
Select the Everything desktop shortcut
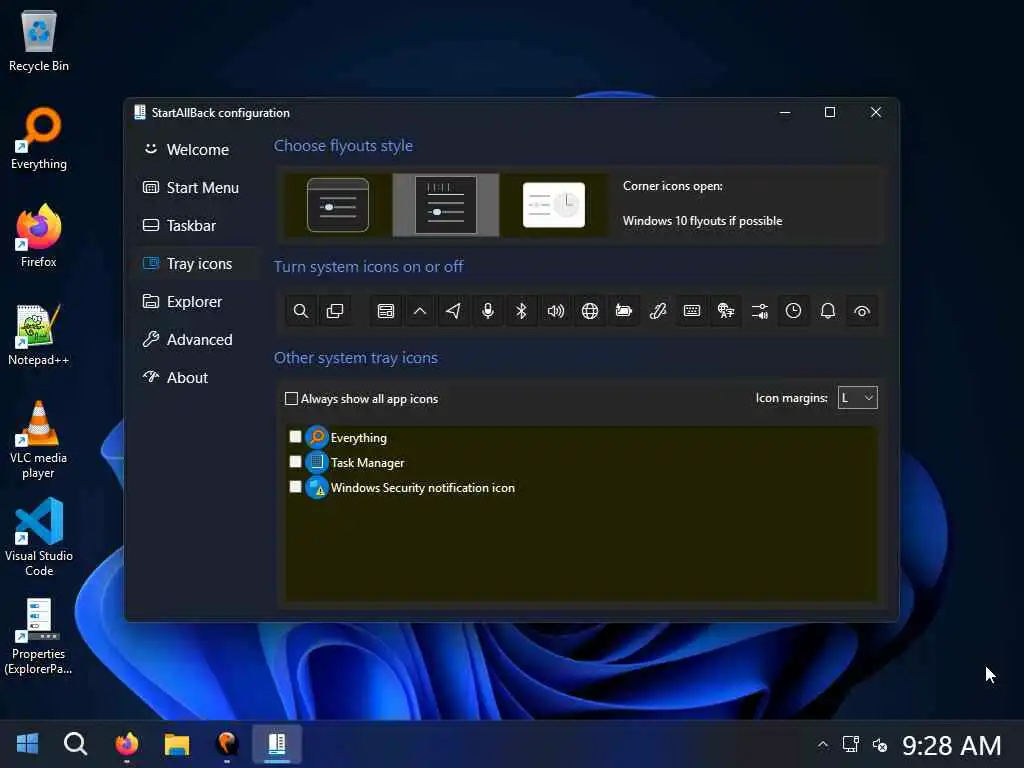pos(39,138)
